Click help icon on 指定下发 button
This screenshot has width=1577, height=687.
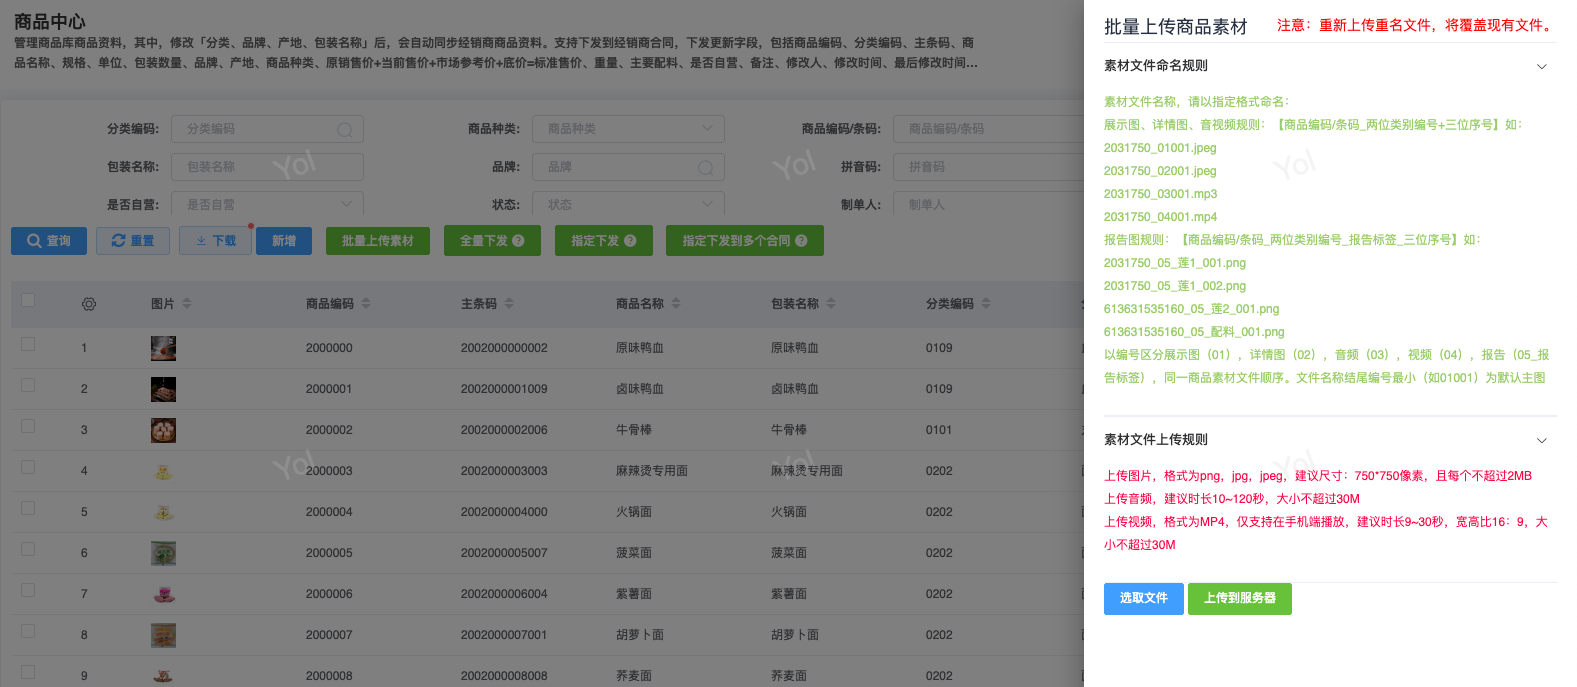coord(630,241)
